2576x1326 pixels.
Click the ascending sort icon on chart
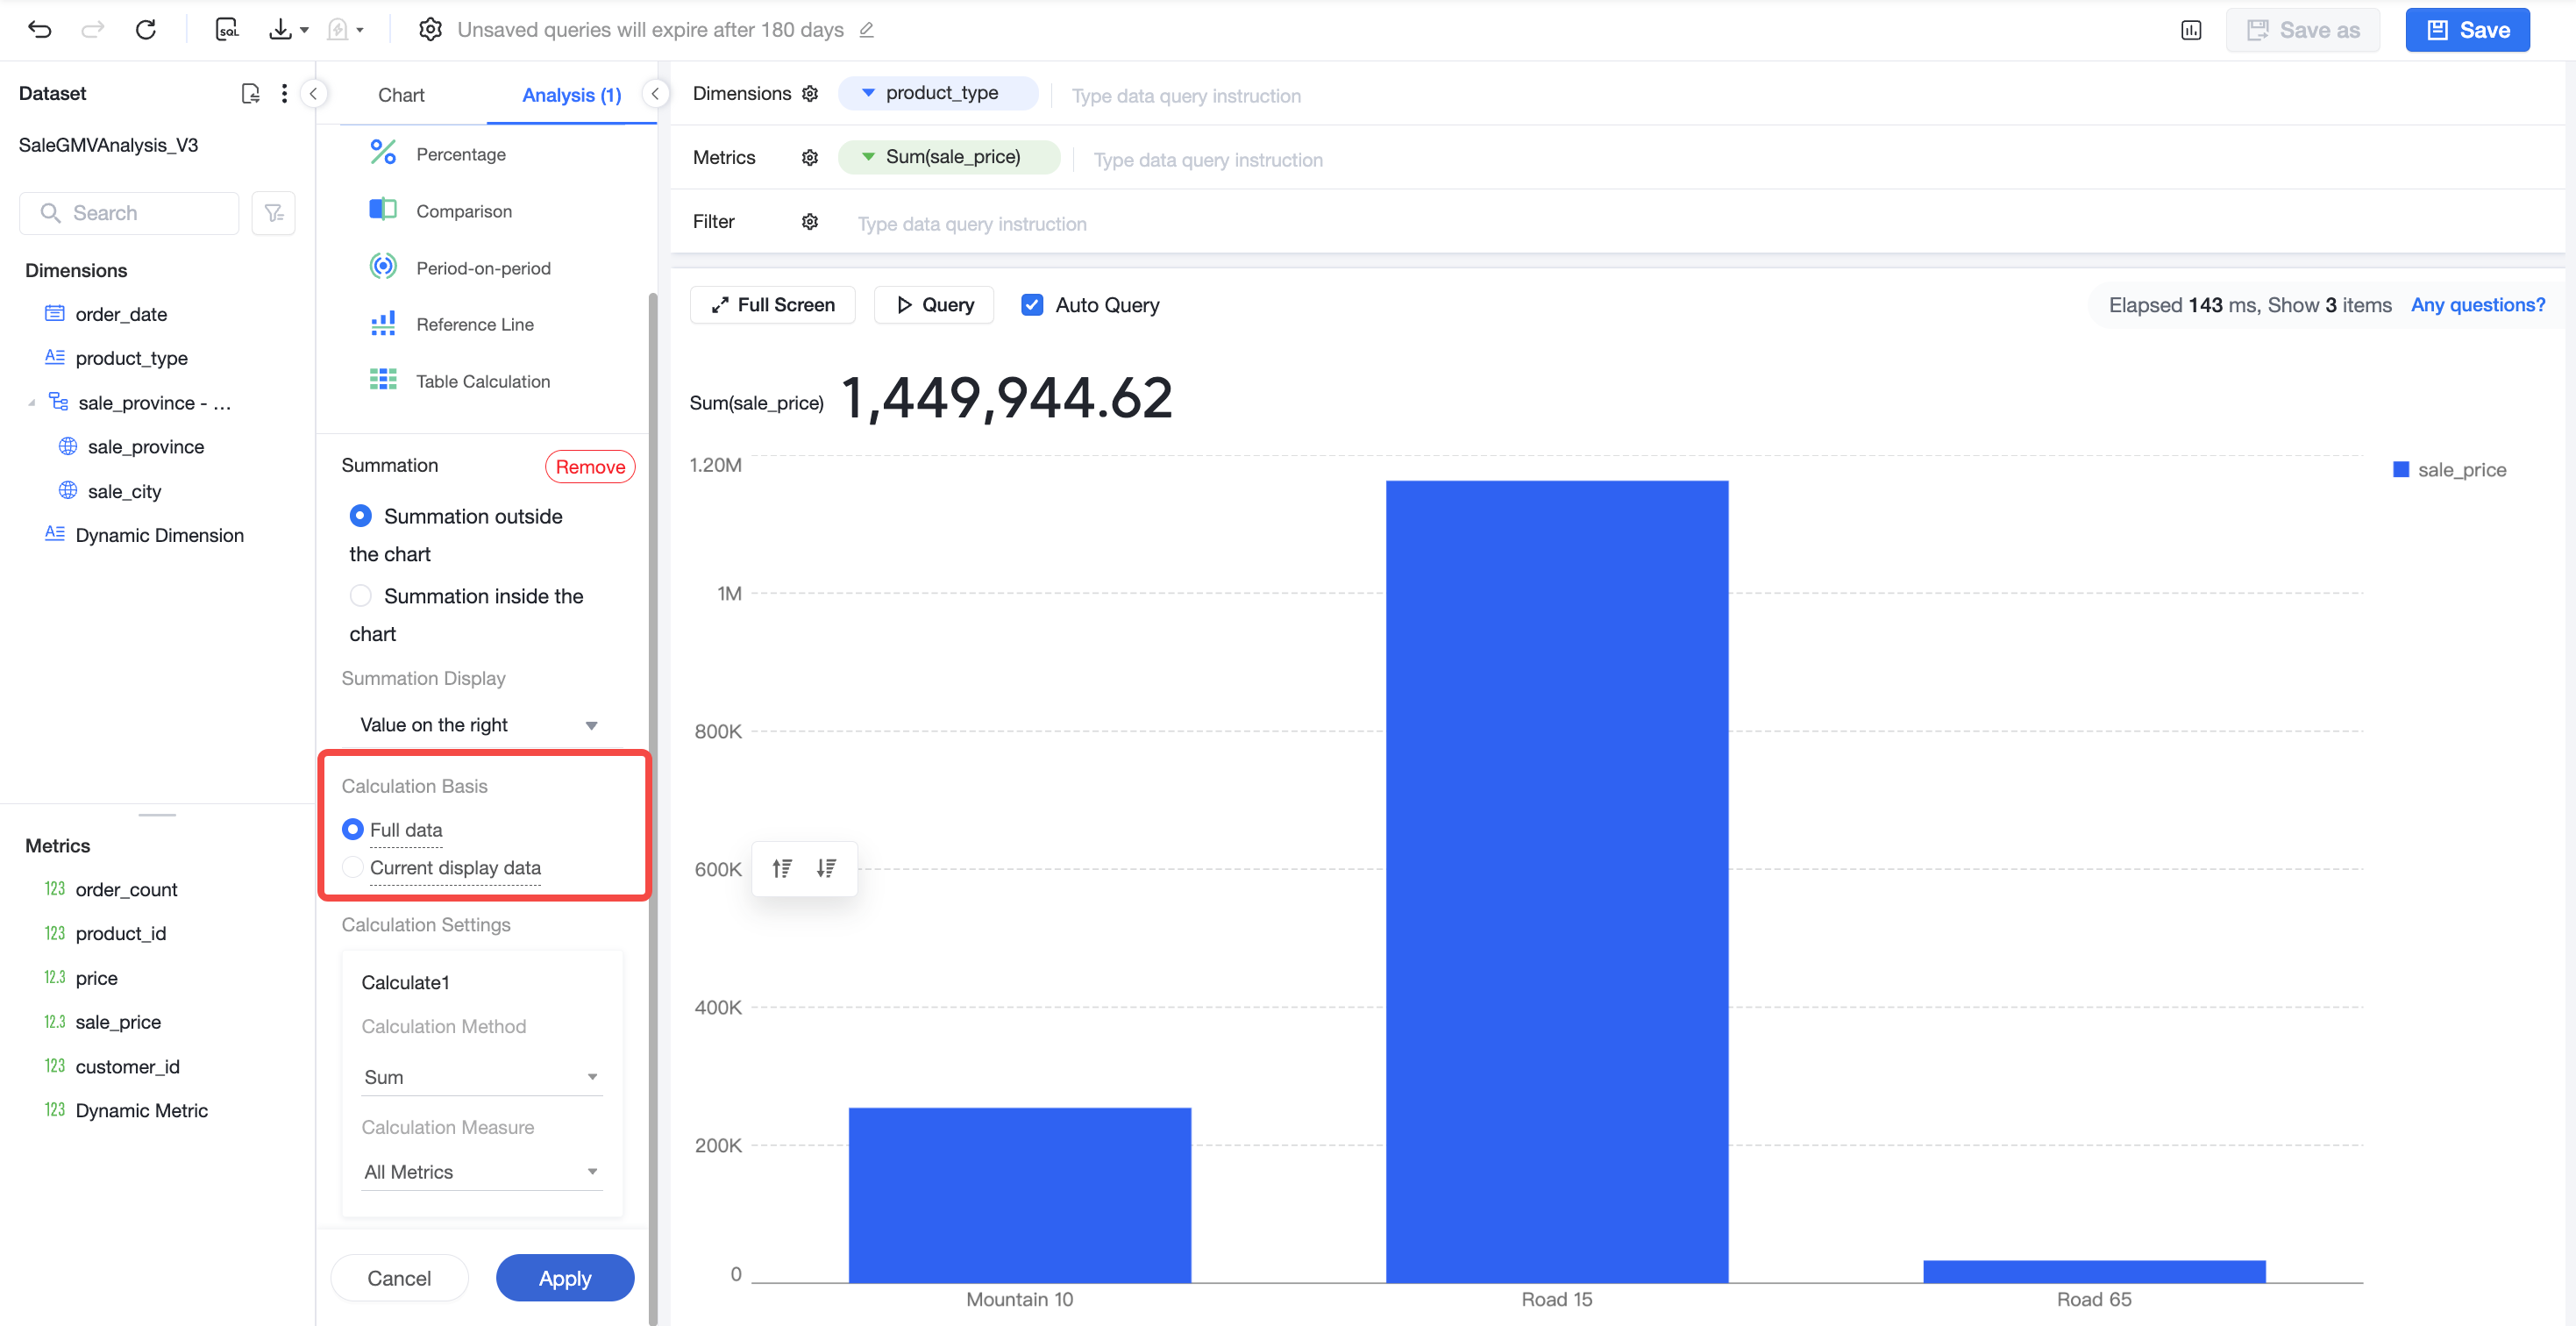click(x=782, y=868)
